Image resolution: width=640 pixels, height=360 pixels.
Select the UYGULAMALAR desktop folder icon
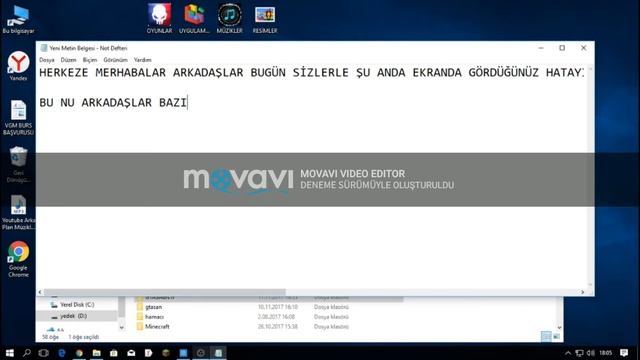(194, 18)
